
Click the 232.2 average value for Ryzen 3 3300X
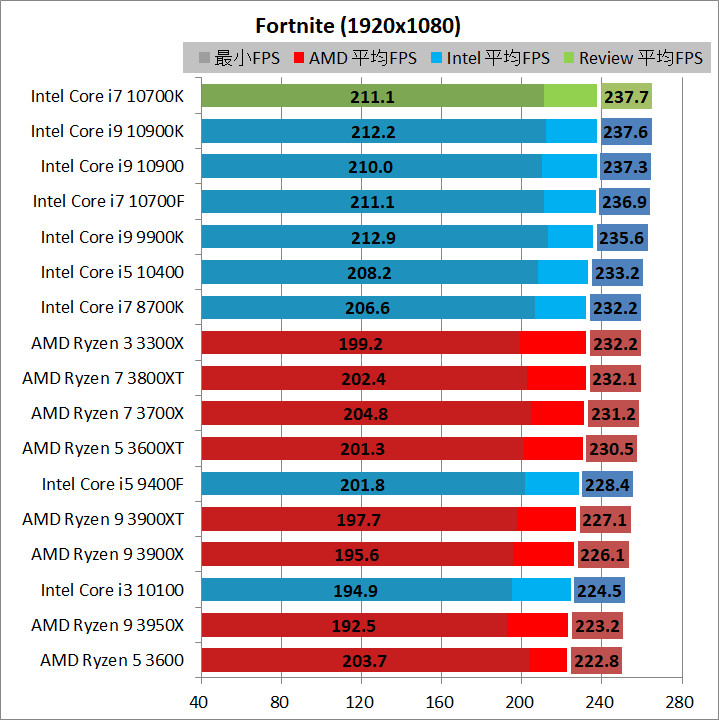tap(615, 343)
